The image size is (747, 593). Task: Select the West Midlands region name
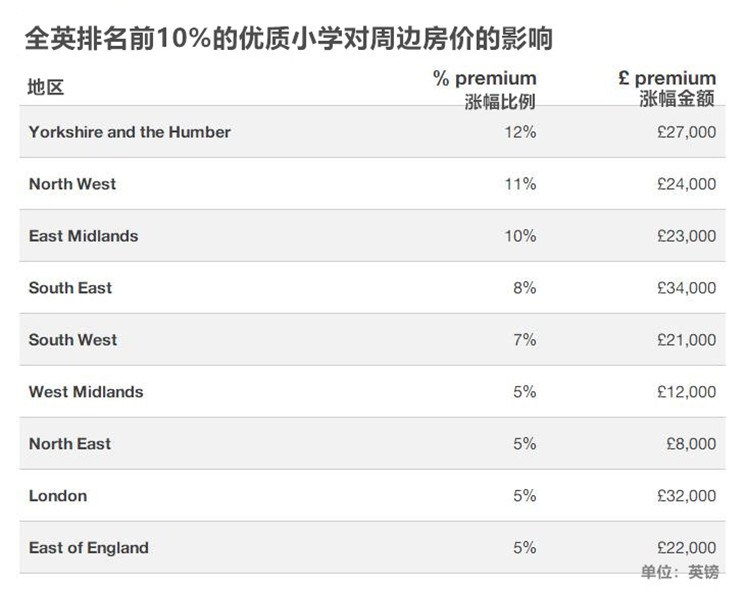click(x=86, y=392)
